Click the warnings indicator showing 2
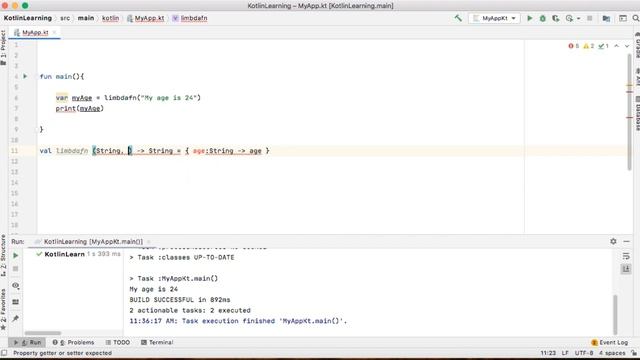 pos(589,46)
